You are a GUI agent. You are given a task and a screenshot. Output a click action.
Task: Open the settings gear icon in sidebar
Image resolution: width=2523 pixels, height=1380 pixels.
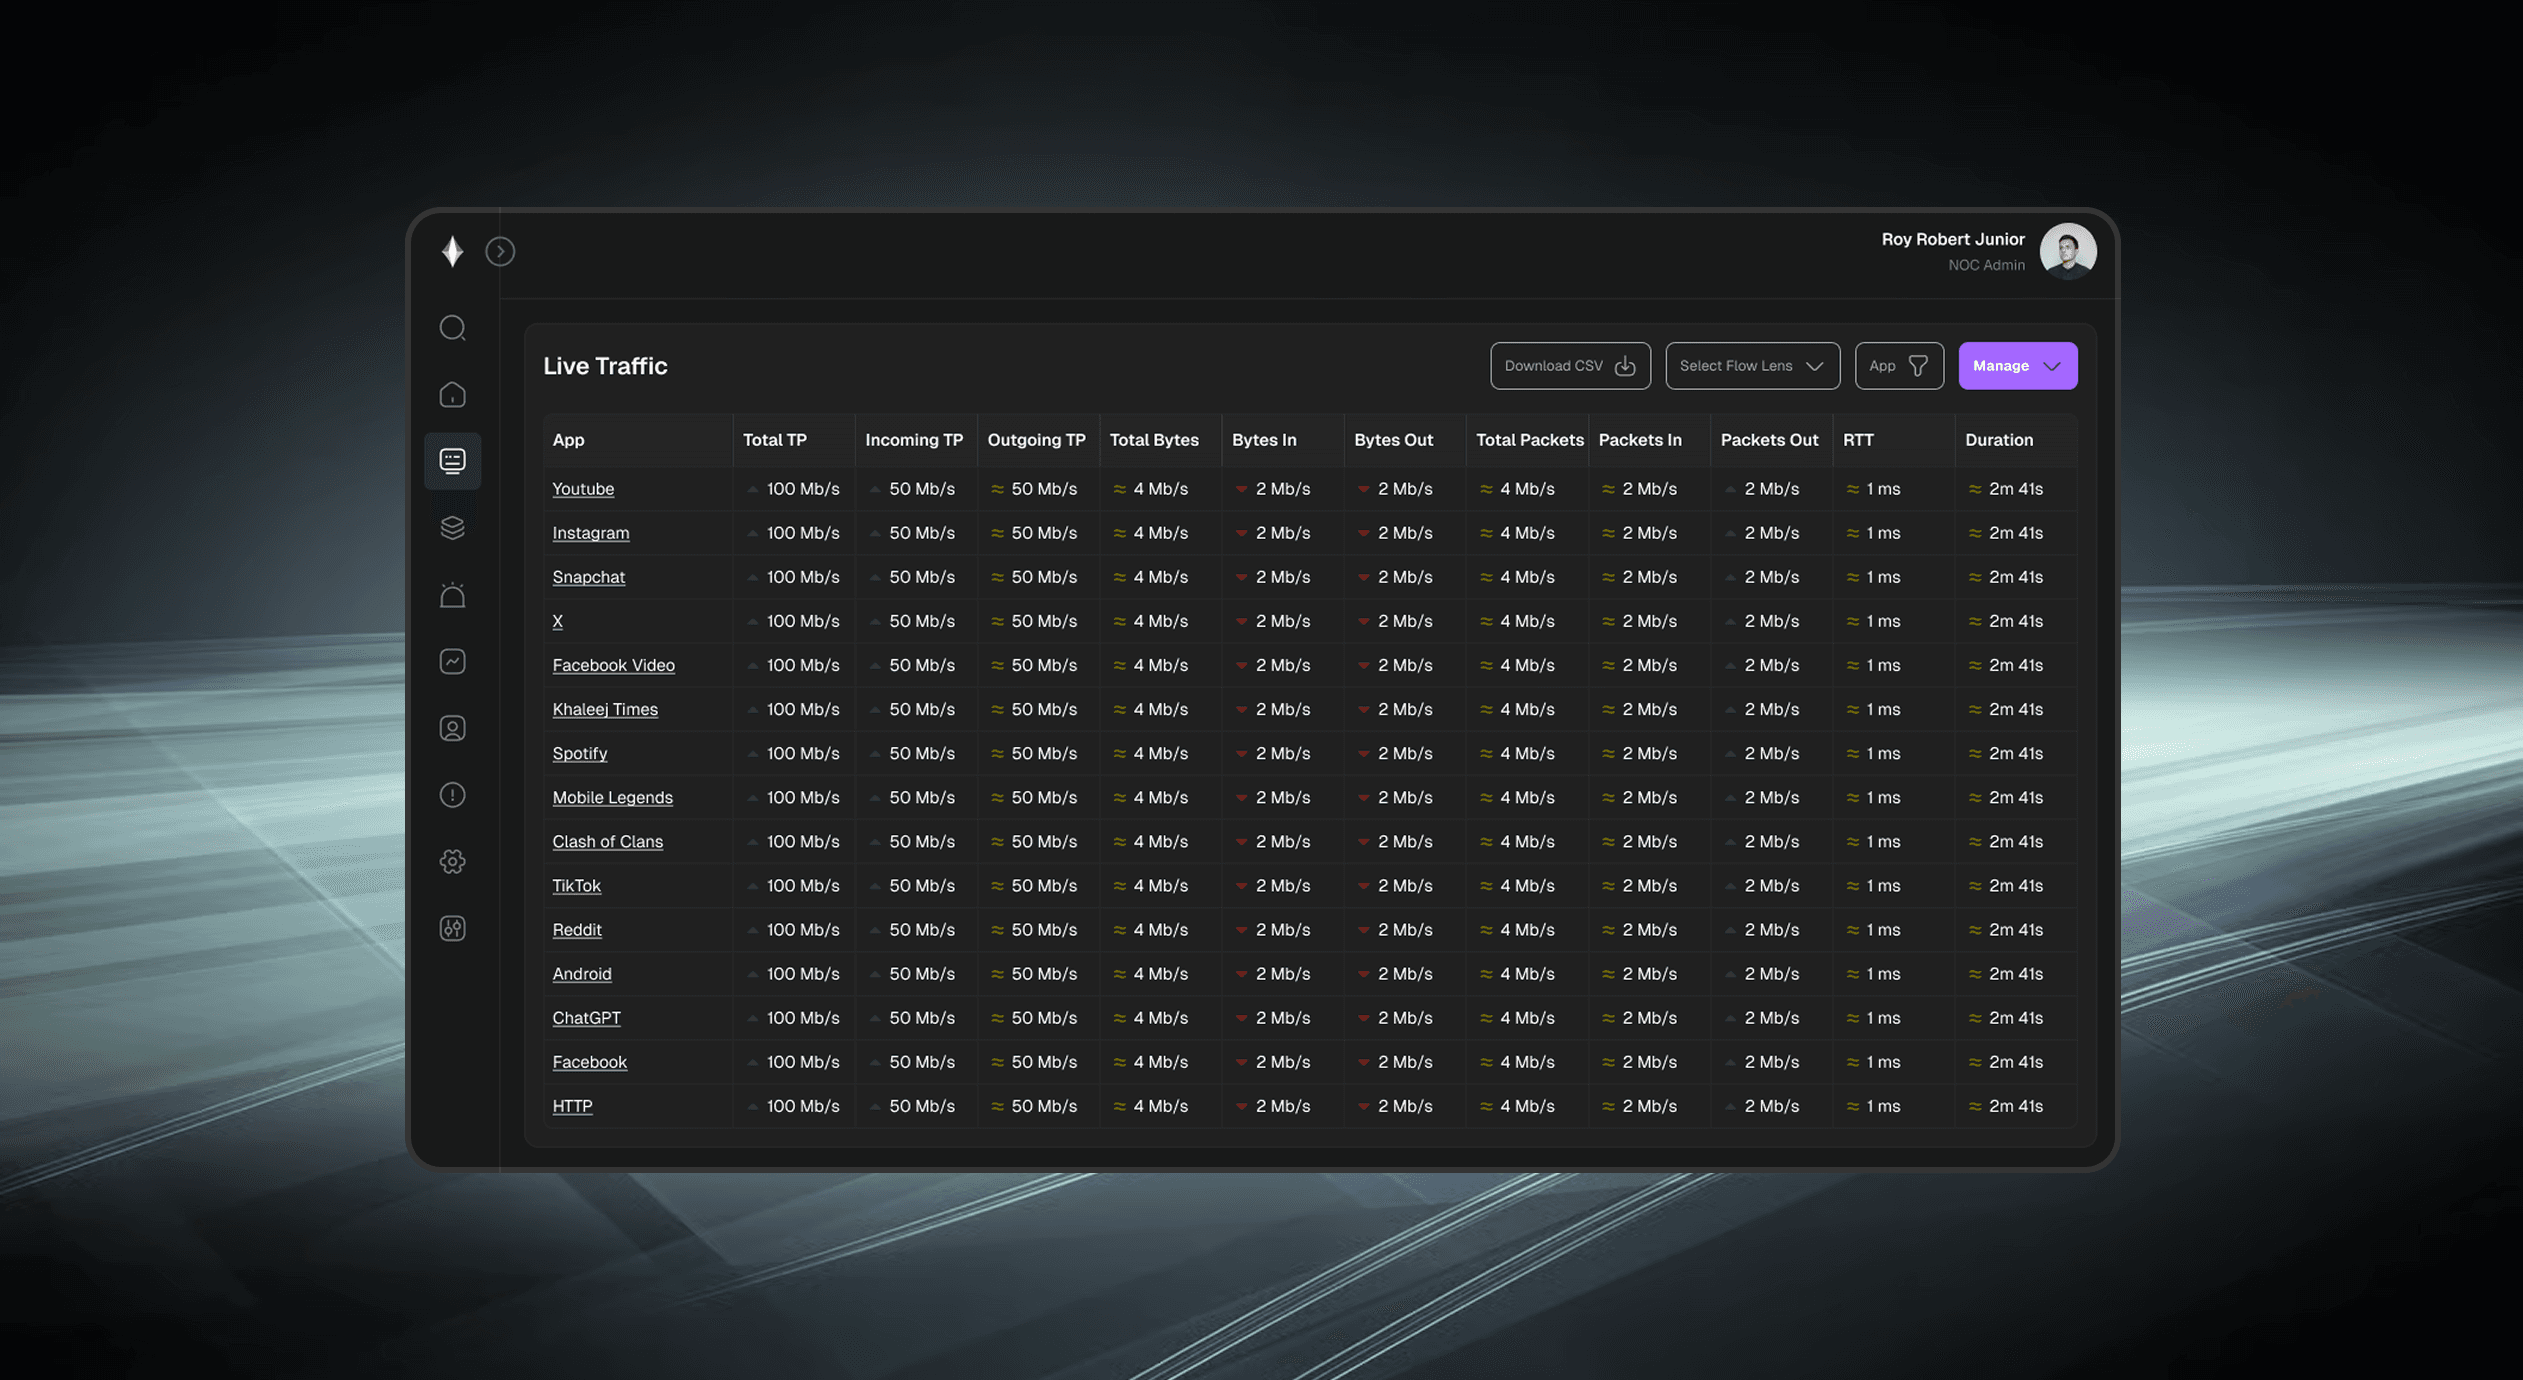[x=453, y=862]
